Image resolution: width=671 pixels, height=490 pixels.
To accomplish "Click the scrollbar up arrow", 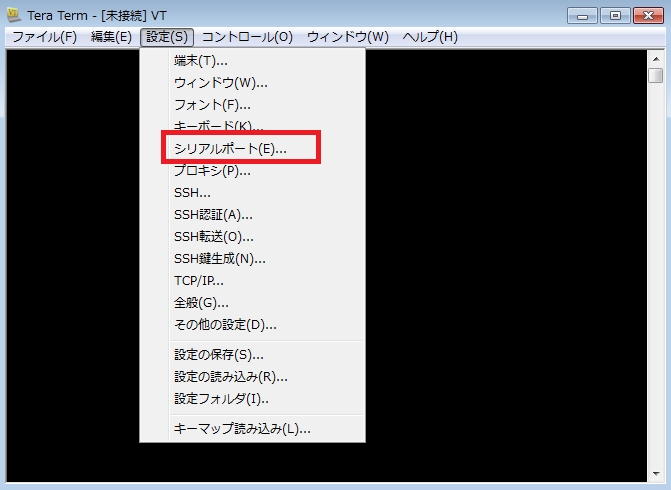I will 656,59.
